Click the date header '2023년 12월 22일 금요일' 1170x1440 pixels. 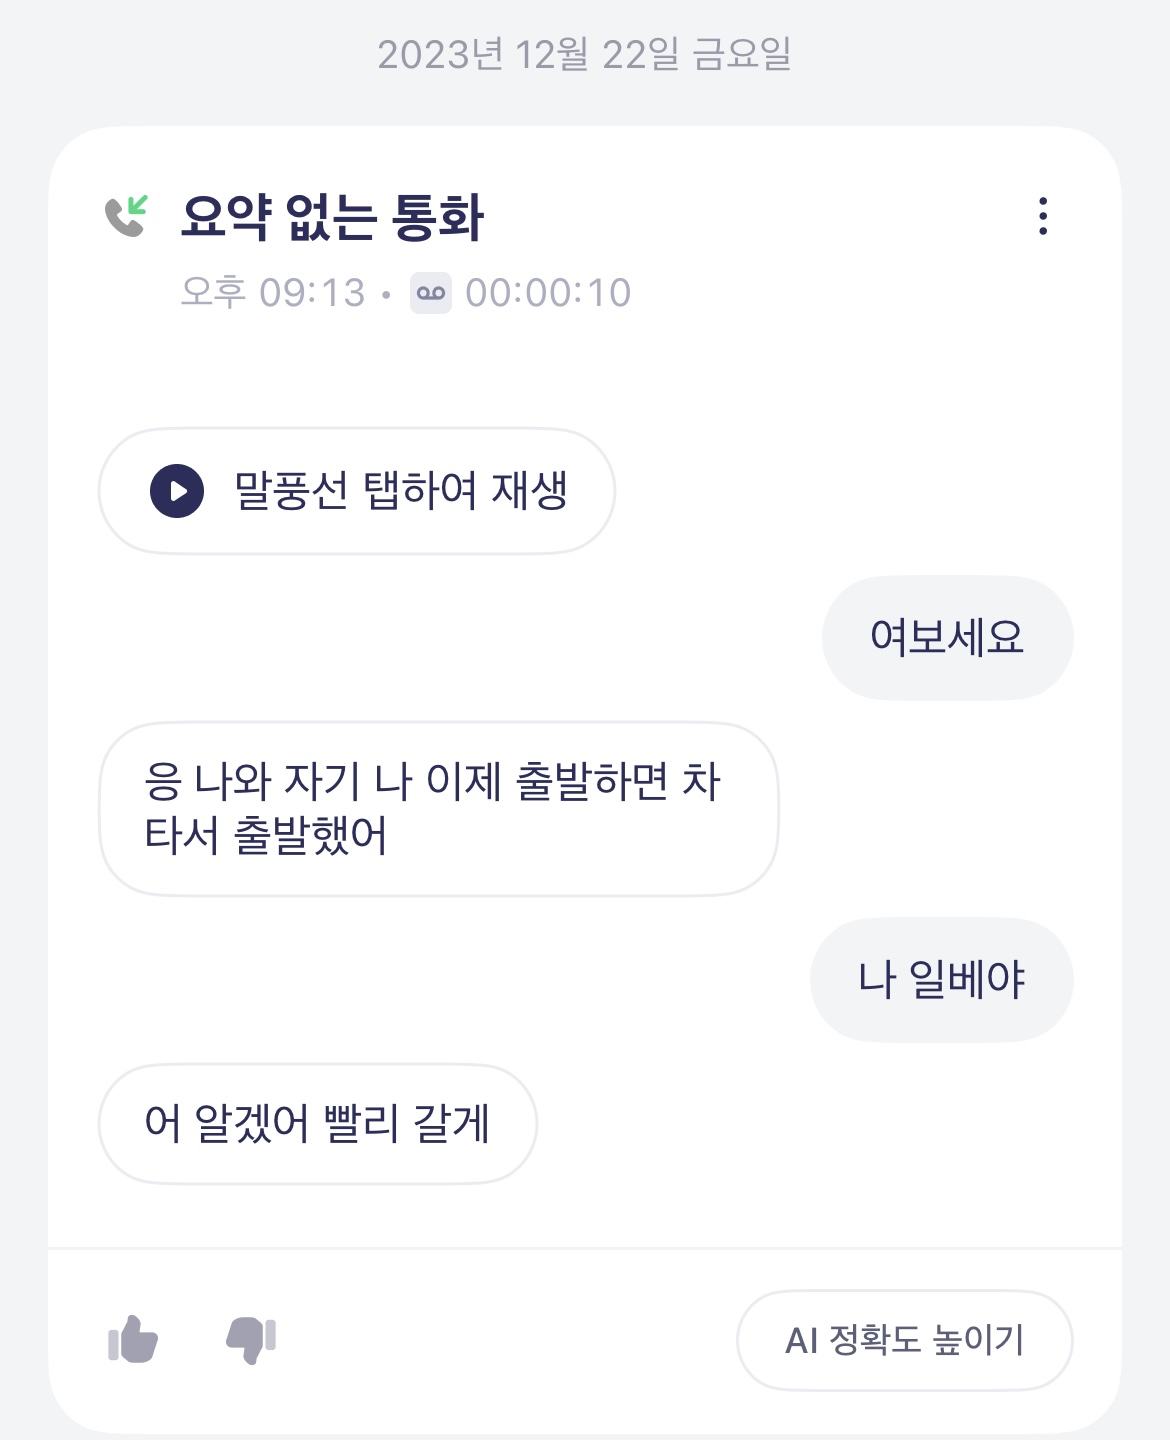[584, 54]
